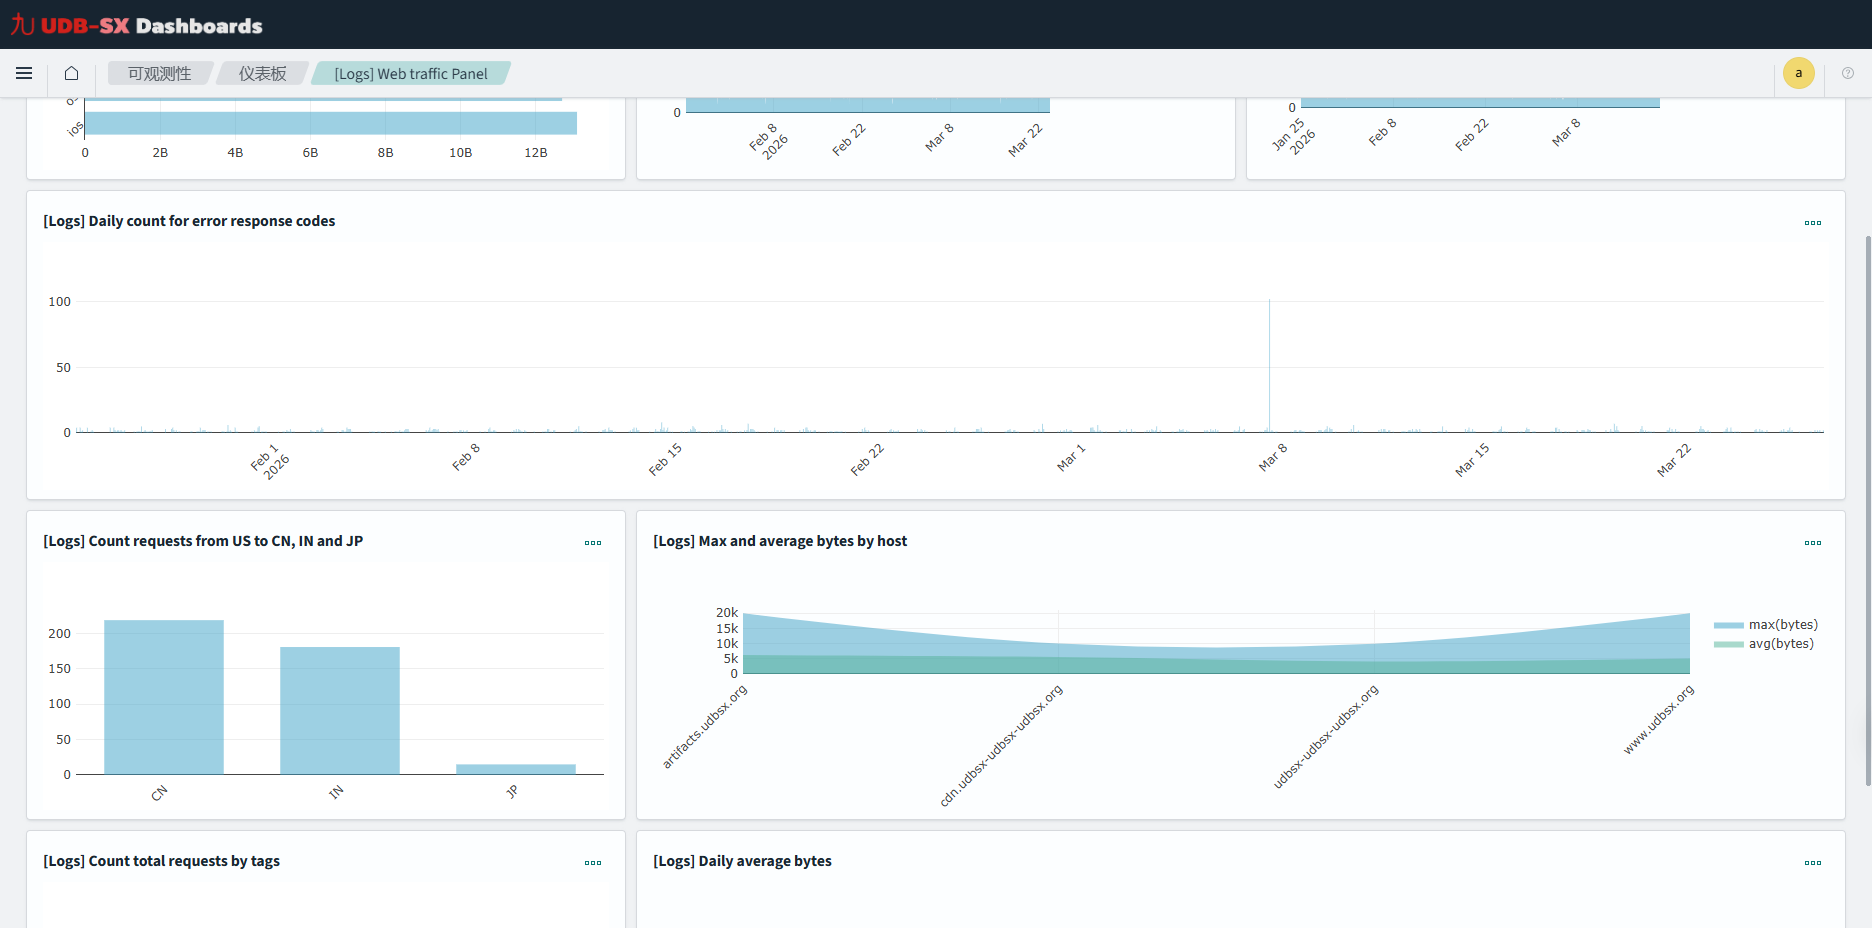Go to the home page icon
This screenshot has width=1872, height=928.
71,73
